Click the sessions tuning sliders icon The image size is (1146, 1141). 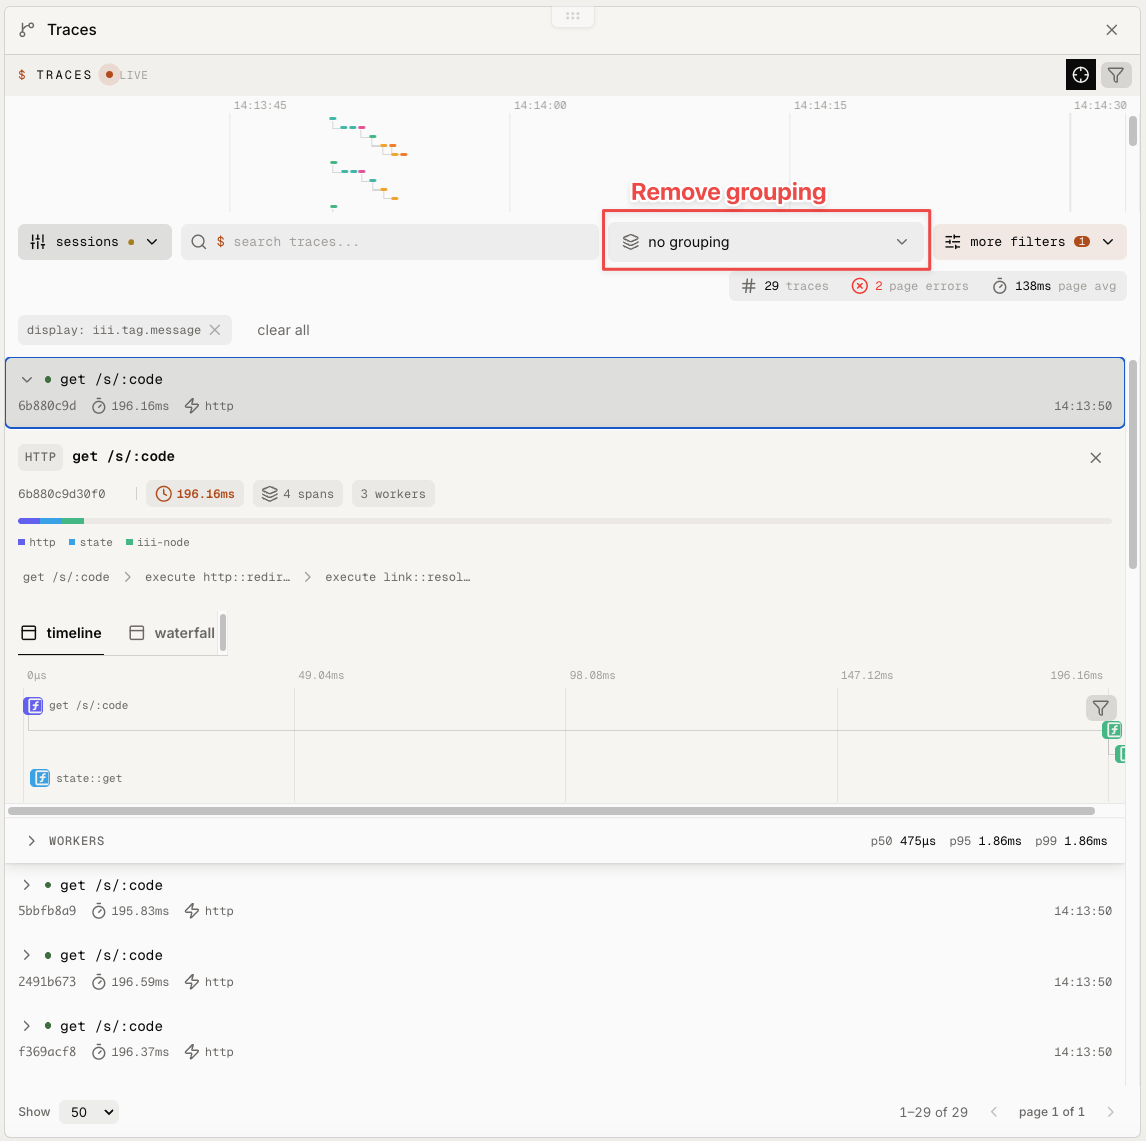pyautogui.click(x=38, y=242)
